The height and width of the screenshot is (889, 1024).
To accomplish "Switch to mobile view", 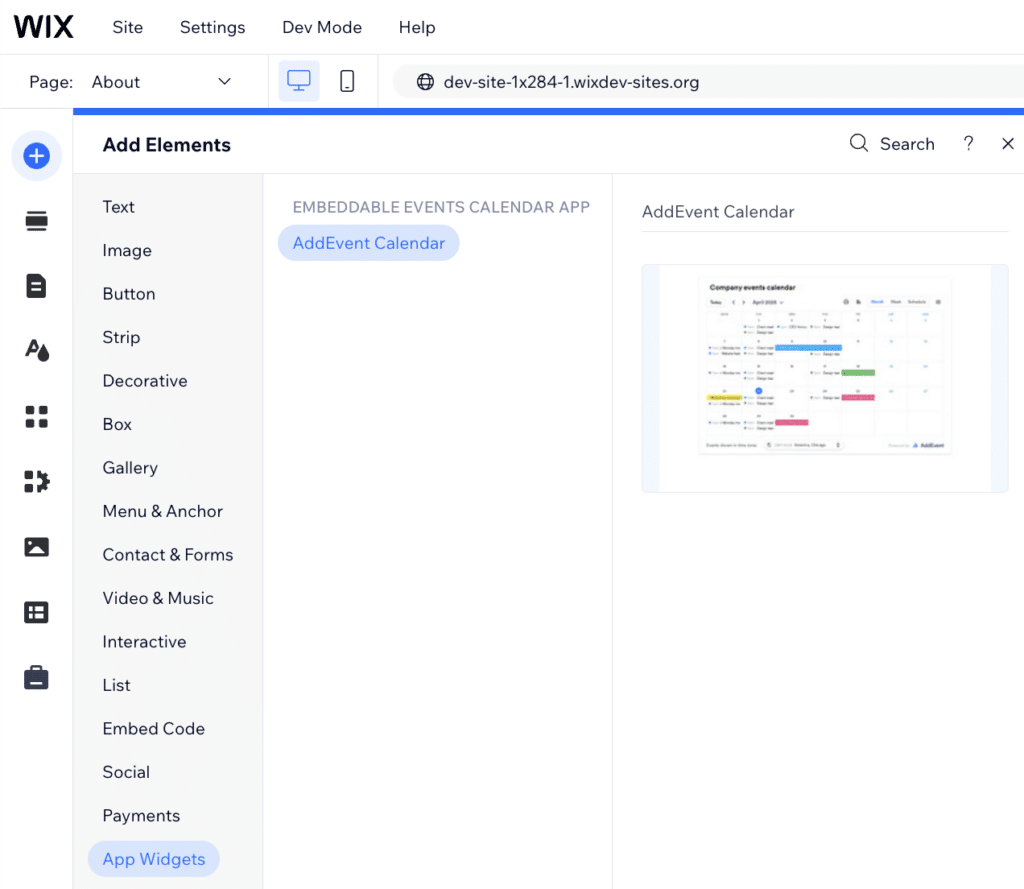I will [347, 81].
